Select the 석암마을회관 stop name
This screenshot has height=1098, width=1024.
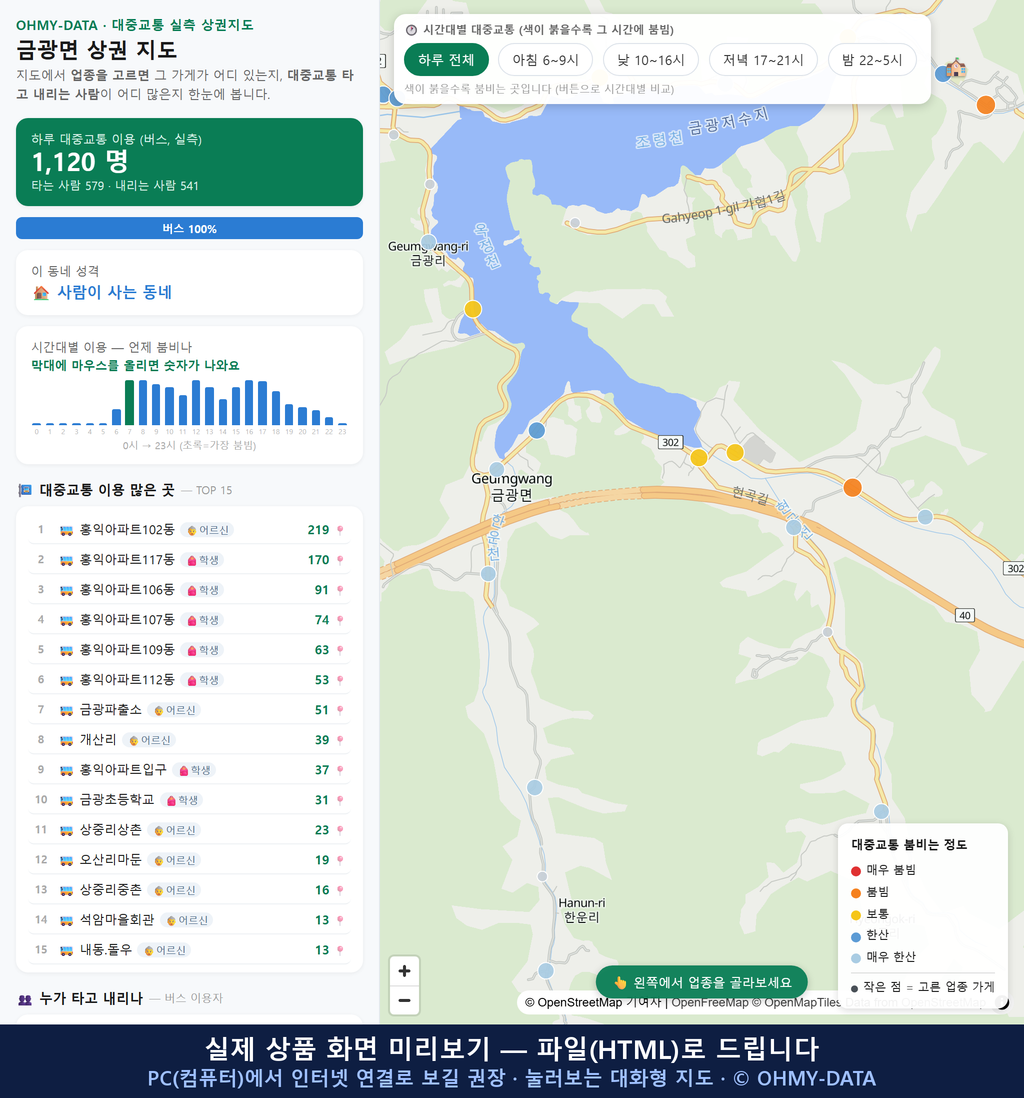pyautogui.click(x=117, y=920)
